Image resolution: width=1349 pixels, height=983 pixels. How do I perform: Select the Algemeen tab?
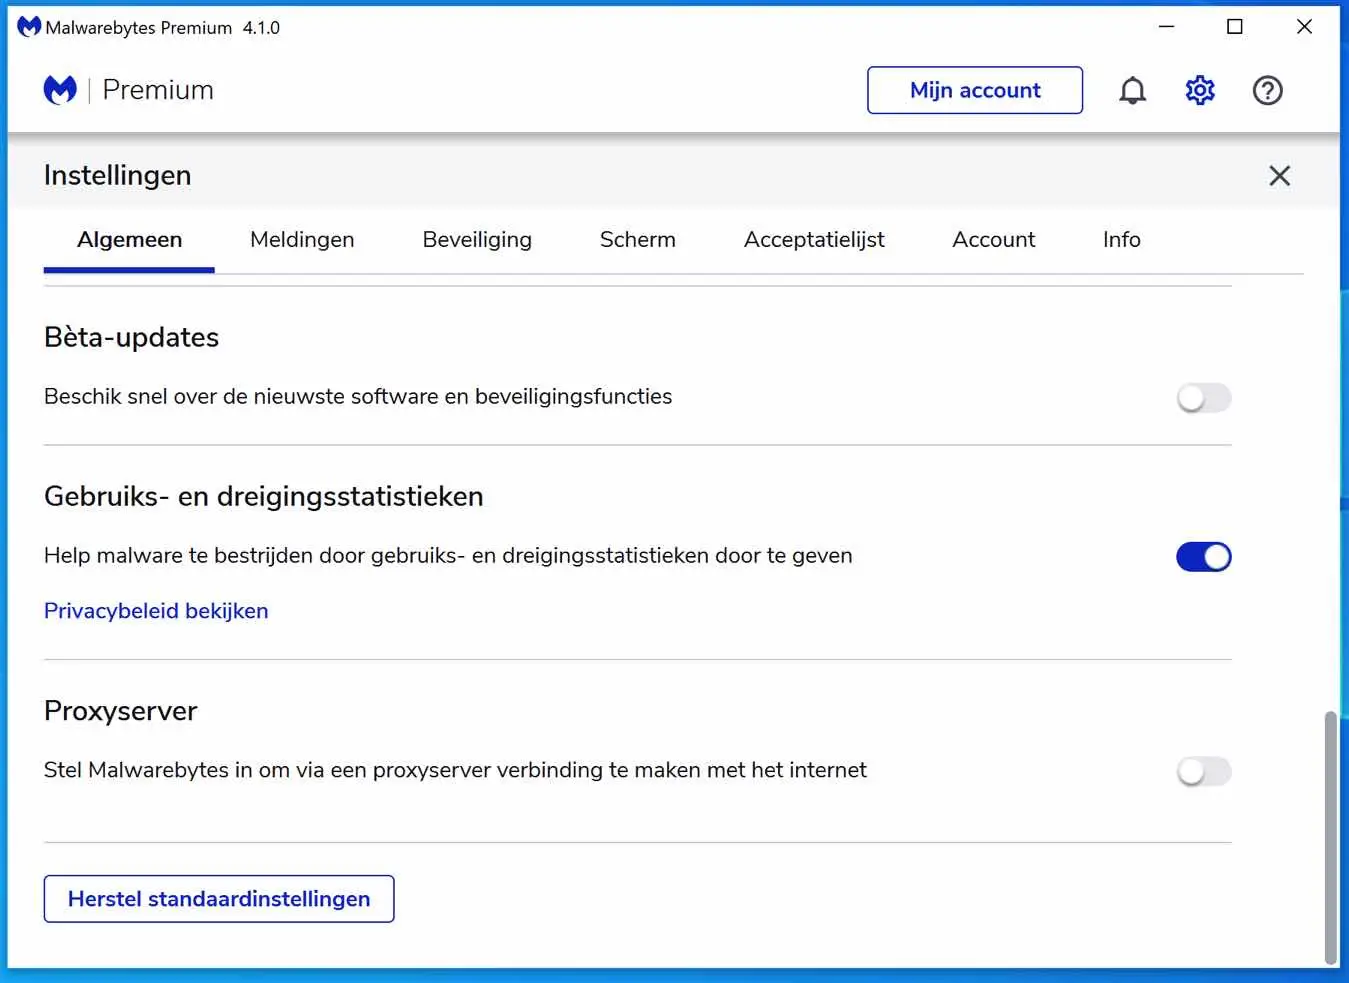(129, 240)
